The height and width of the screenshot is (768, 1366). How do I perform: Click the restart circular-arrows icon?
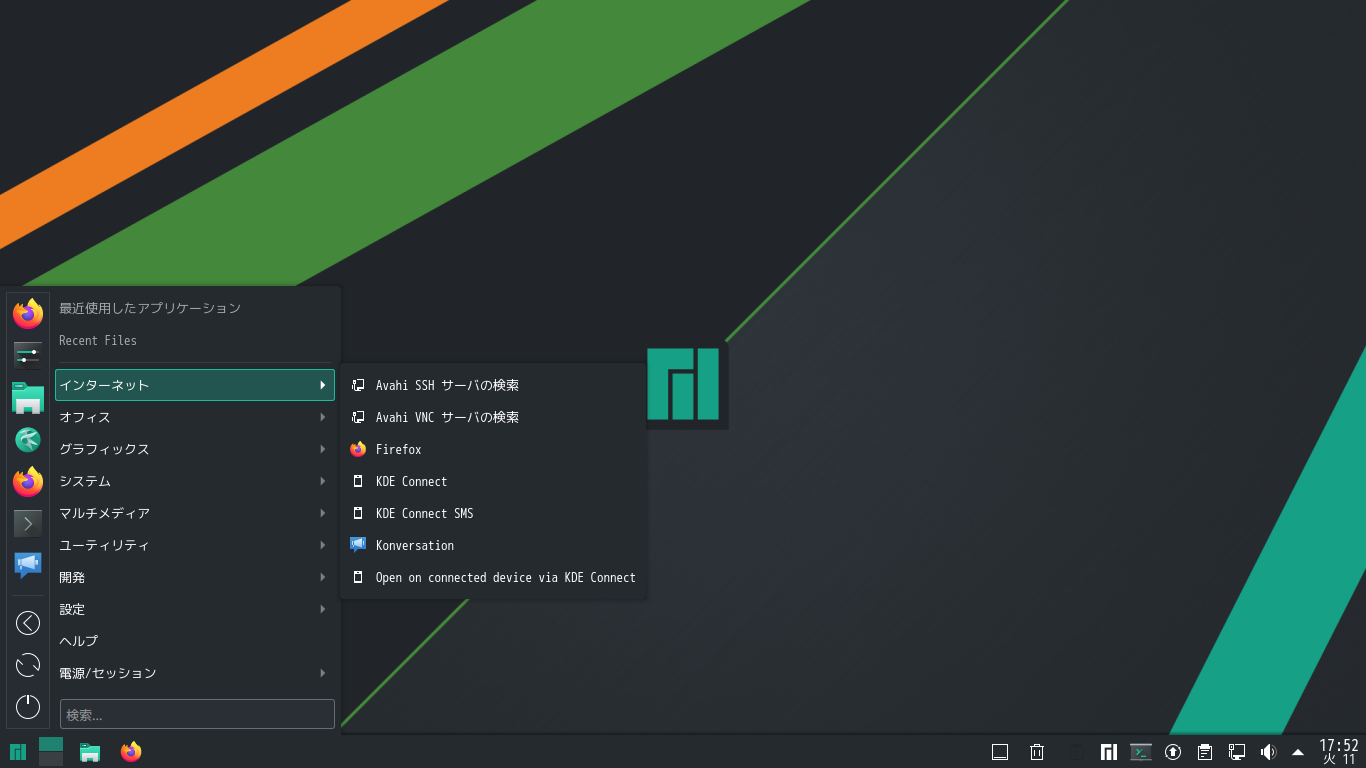(x=28, y=665)
